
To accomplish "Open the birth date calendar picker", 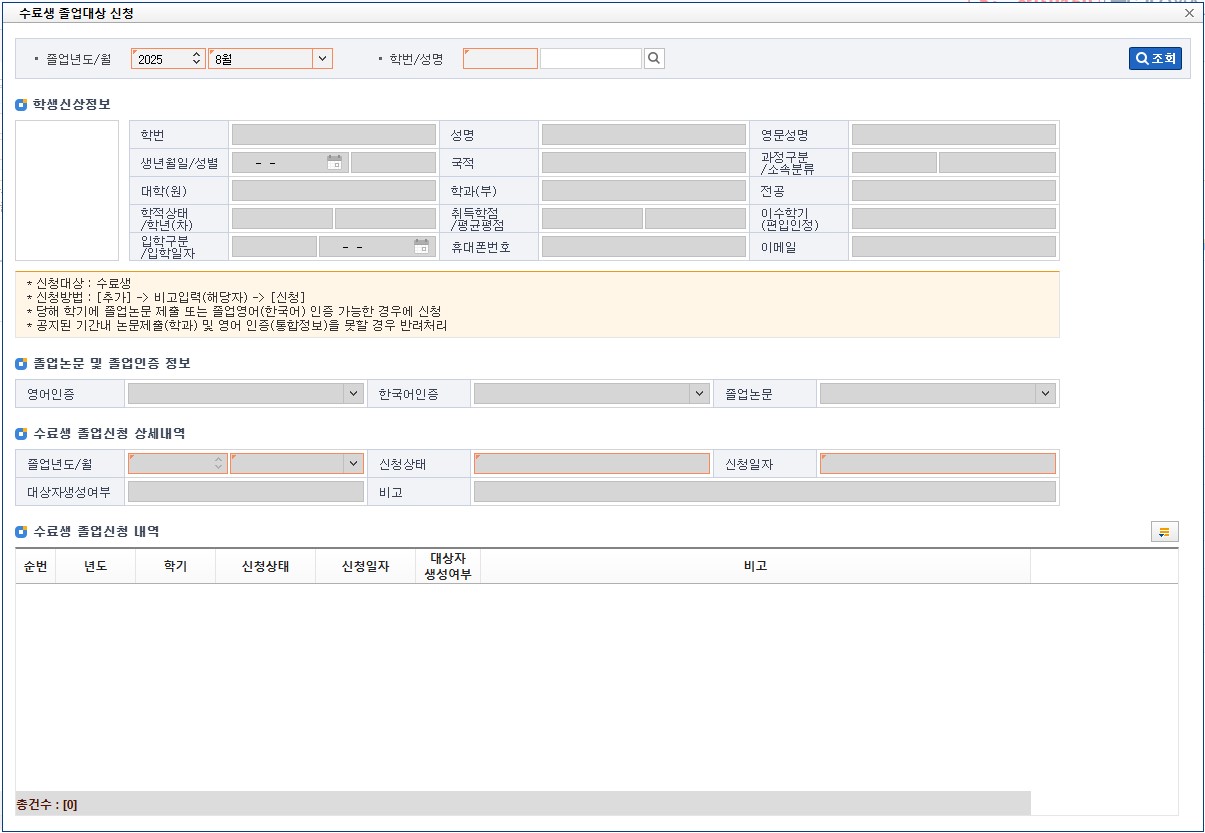I will [334, 163].
